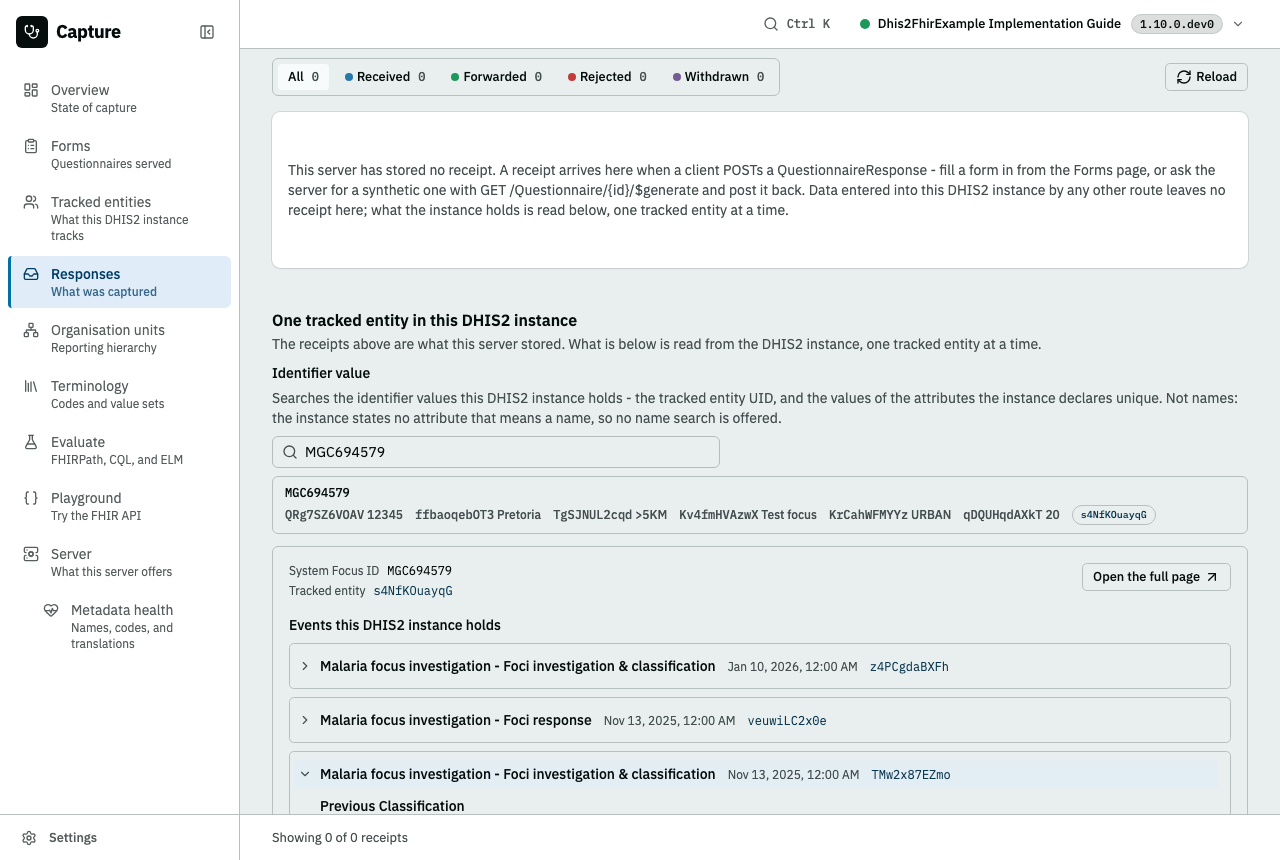Filter receipts by Forwarded
Image resolution: width=1280 pixels, height=860 pixels.
tap(496, 77)
